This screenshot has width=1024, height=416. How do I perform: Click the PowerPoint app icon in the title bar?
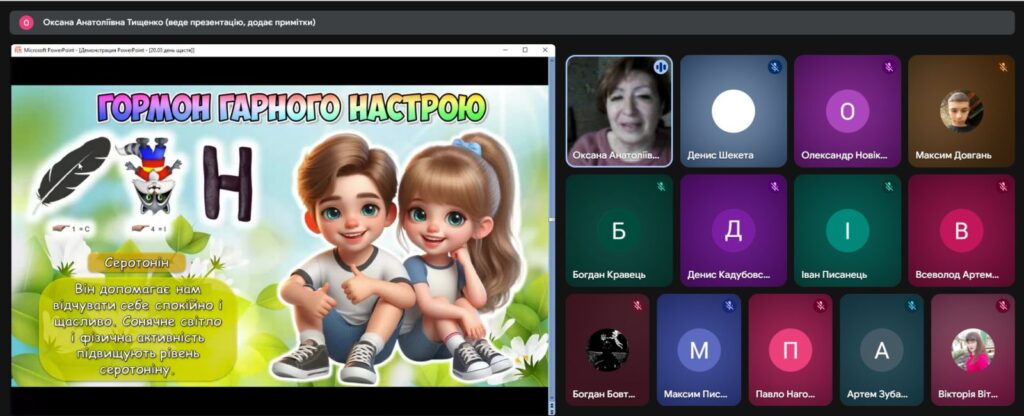17,50
